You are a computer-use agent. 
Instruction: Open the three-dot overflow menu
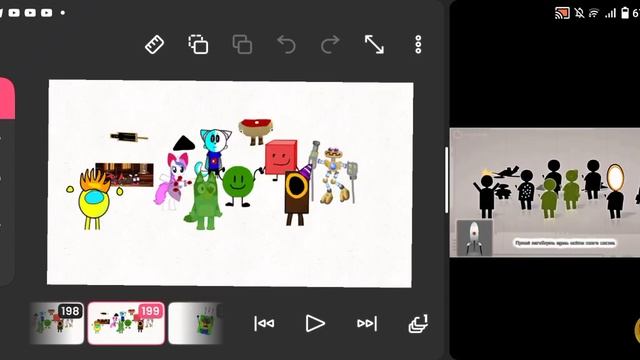(x=418, y=44)
